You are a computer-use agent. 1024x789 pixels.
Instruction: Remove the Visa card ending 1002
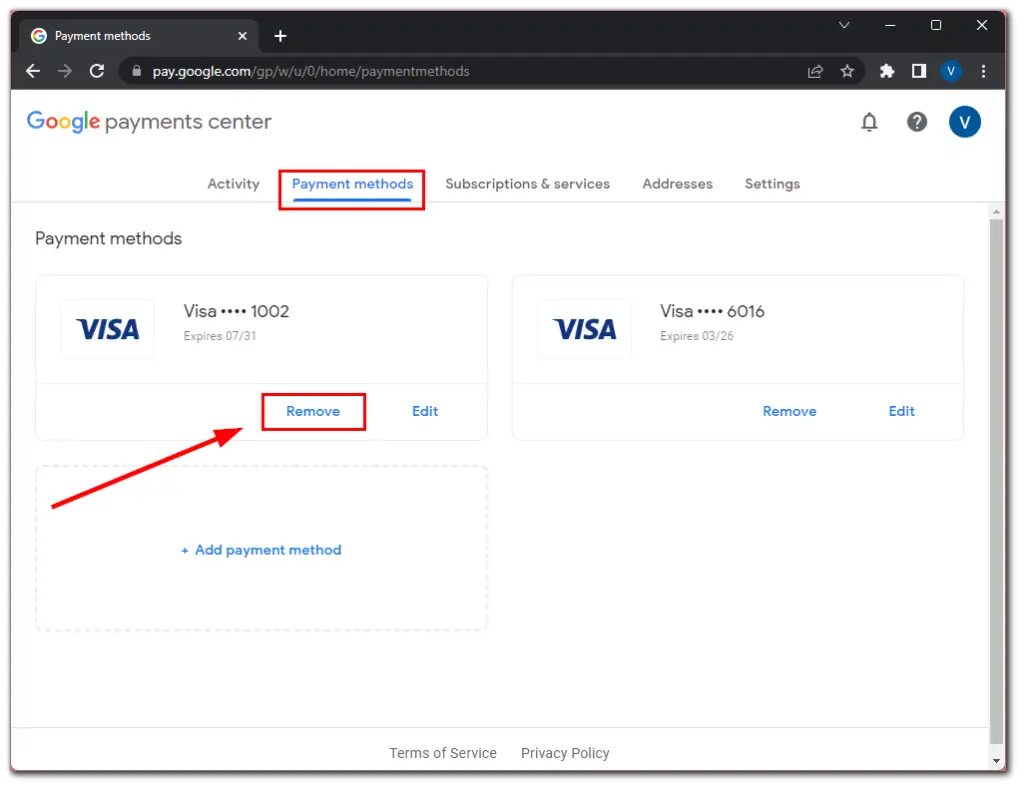(x=313, y=411)
